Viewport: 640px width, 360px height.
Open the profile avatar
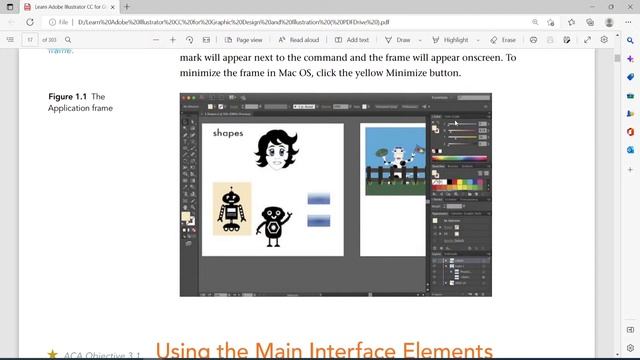pos(609,22)
